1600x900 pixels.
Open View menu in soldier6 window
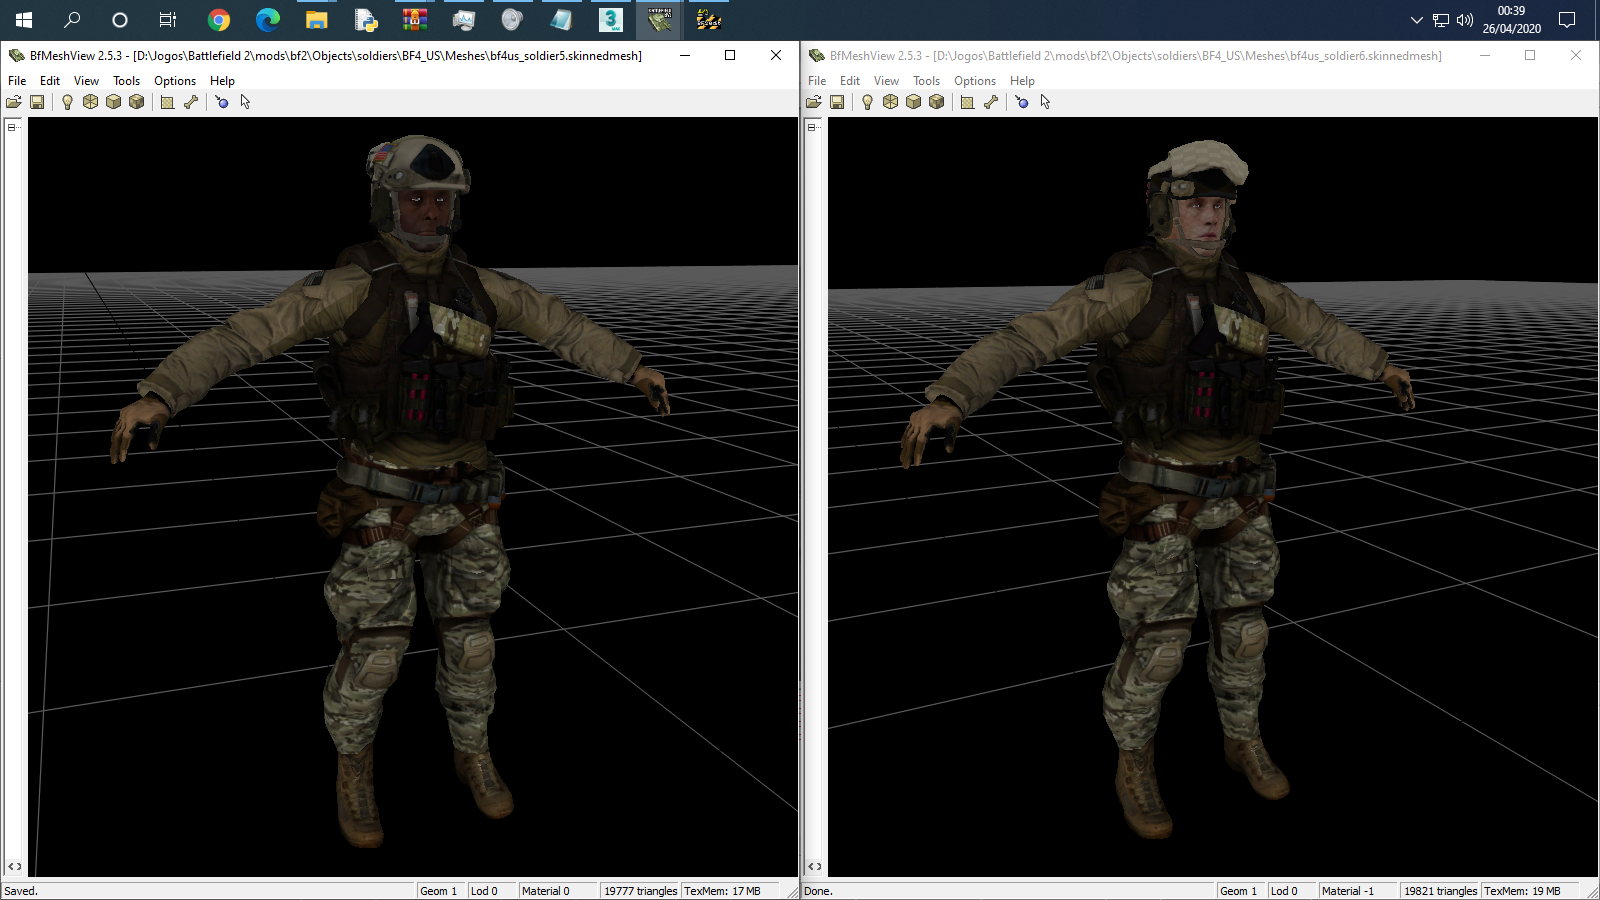point(886,81)
